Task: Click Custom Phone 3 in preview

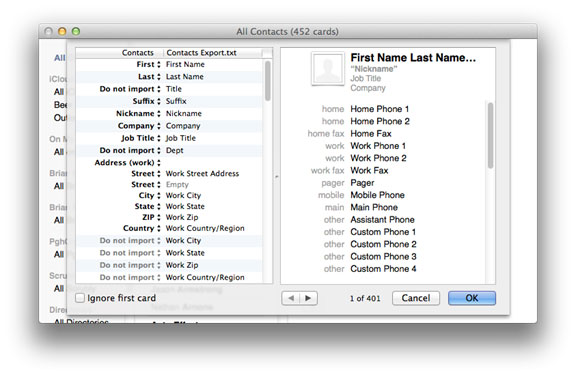Action: coord(383,256)
